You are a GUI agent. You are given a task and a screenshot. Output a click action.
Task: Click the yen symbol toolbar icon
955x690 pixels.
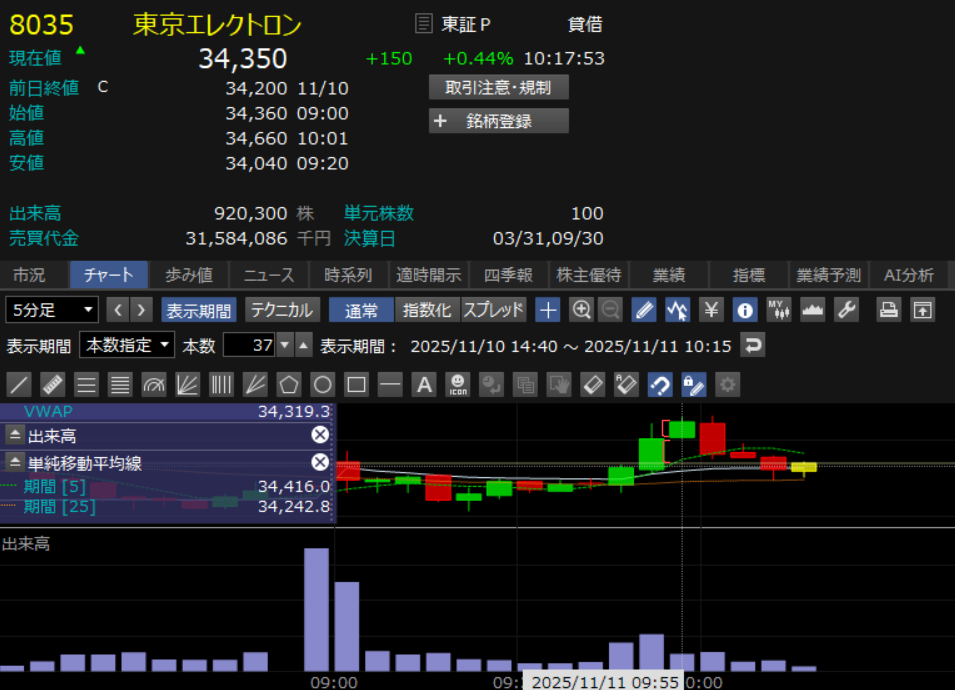click(x=711, y=310)
